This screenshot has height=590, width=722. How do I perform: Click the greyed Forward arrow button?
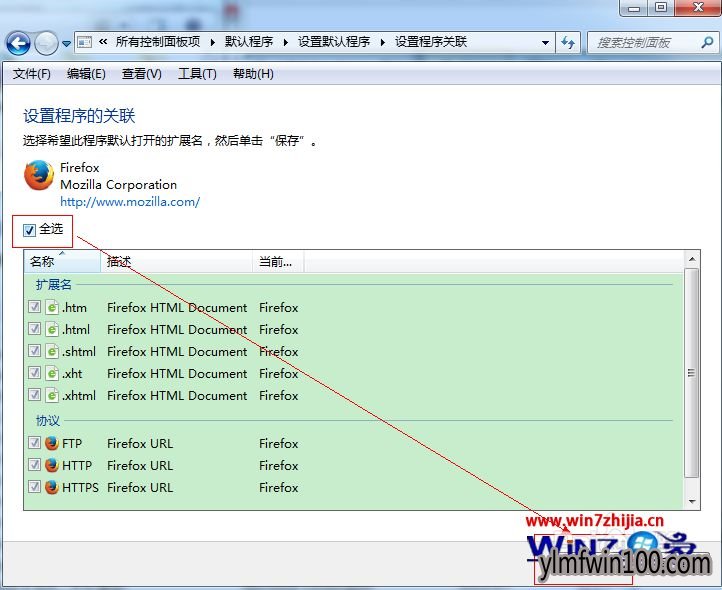pos(46,44)
